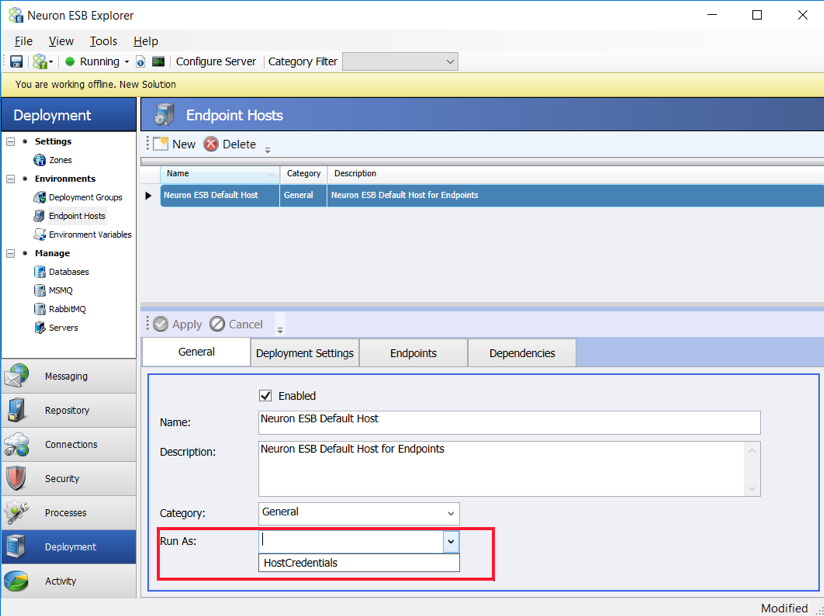Open the Running status dropdown arrow
Viewport: 824px width, 616px height.
point(127,62)
